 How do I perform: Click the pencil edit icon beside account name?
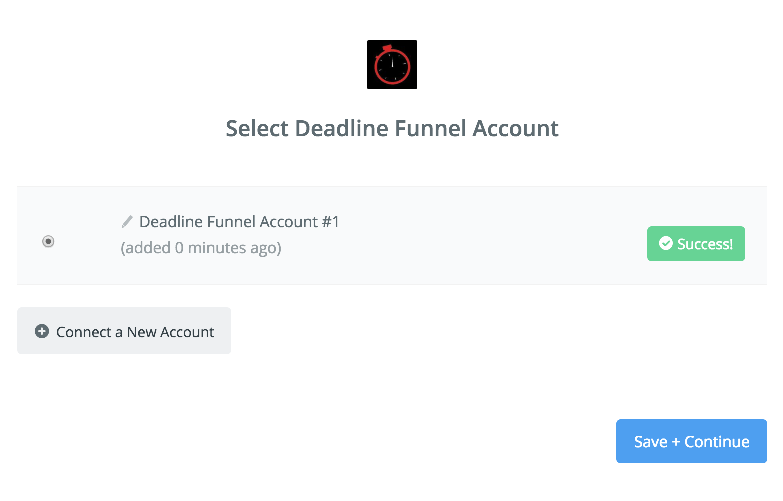coord(127,221)
